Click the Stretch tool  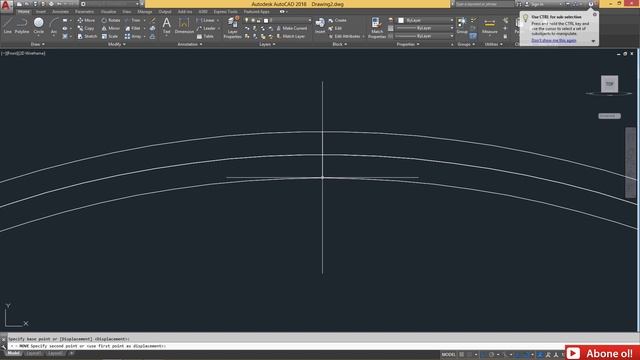[87, 36]
